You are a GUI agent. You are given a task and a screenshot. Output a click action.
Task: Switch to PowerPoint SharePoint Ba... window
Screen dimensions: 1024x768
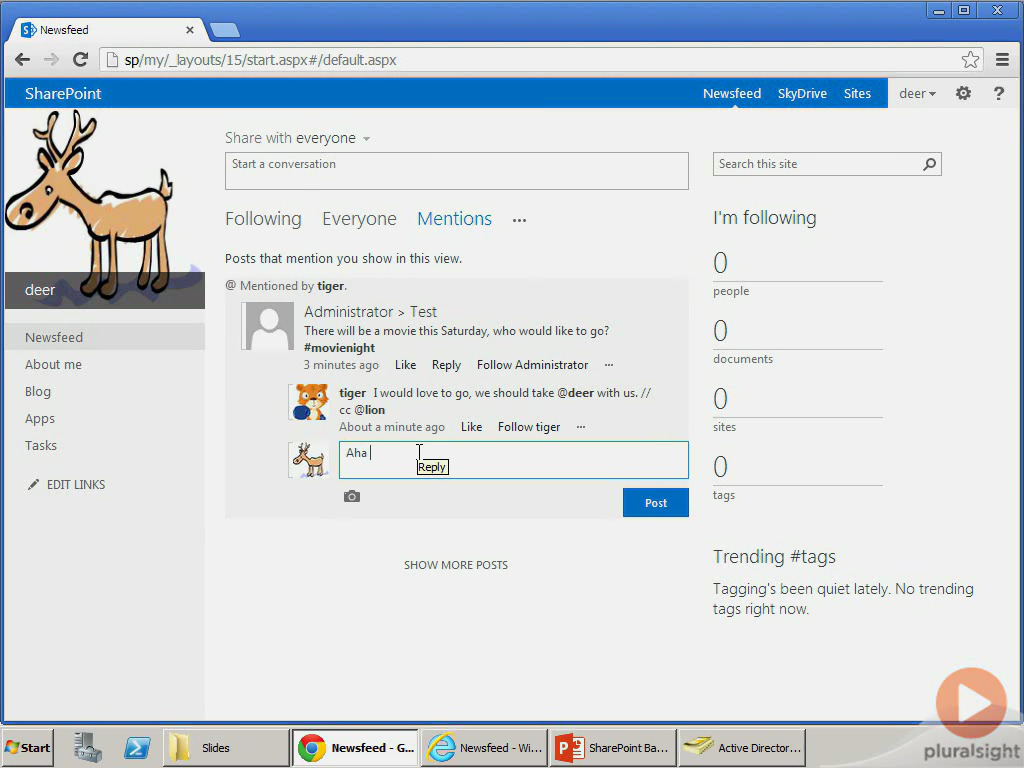pyautogui.click(x=612, y=748)
